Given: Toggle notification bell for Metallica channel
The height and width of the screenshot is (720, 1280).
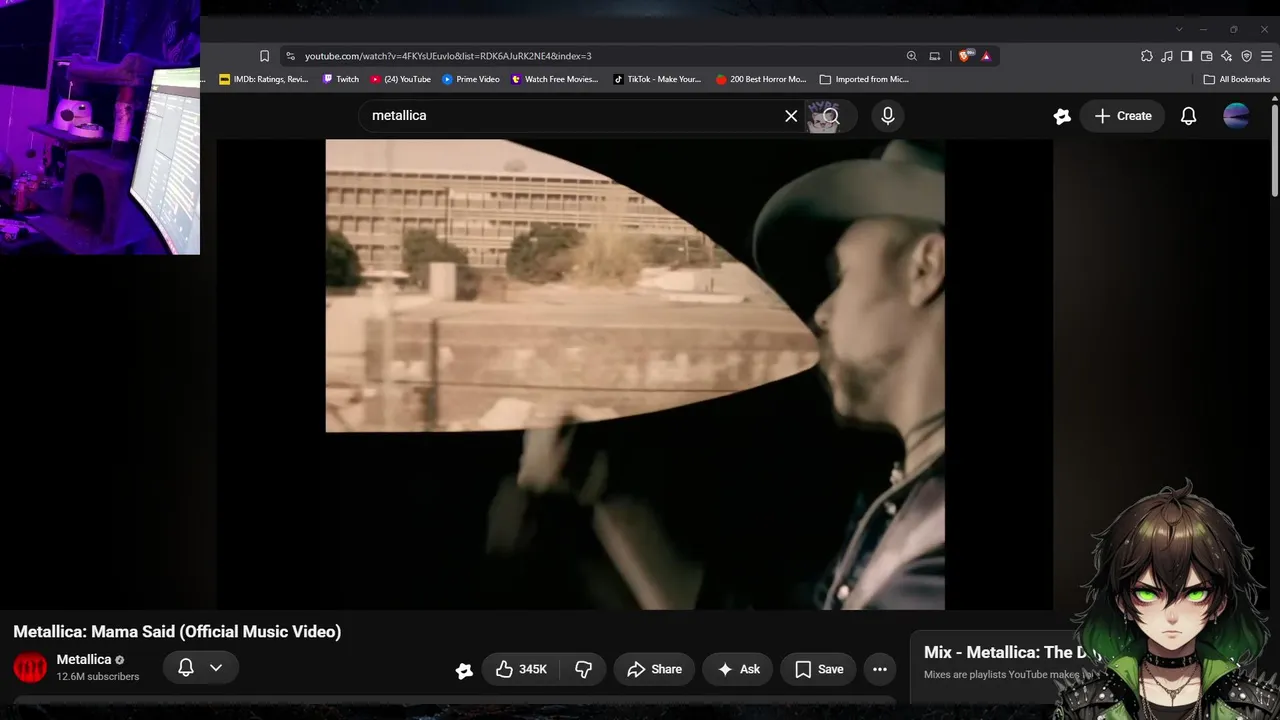Looking at the screenshot, I should point(186,668).
